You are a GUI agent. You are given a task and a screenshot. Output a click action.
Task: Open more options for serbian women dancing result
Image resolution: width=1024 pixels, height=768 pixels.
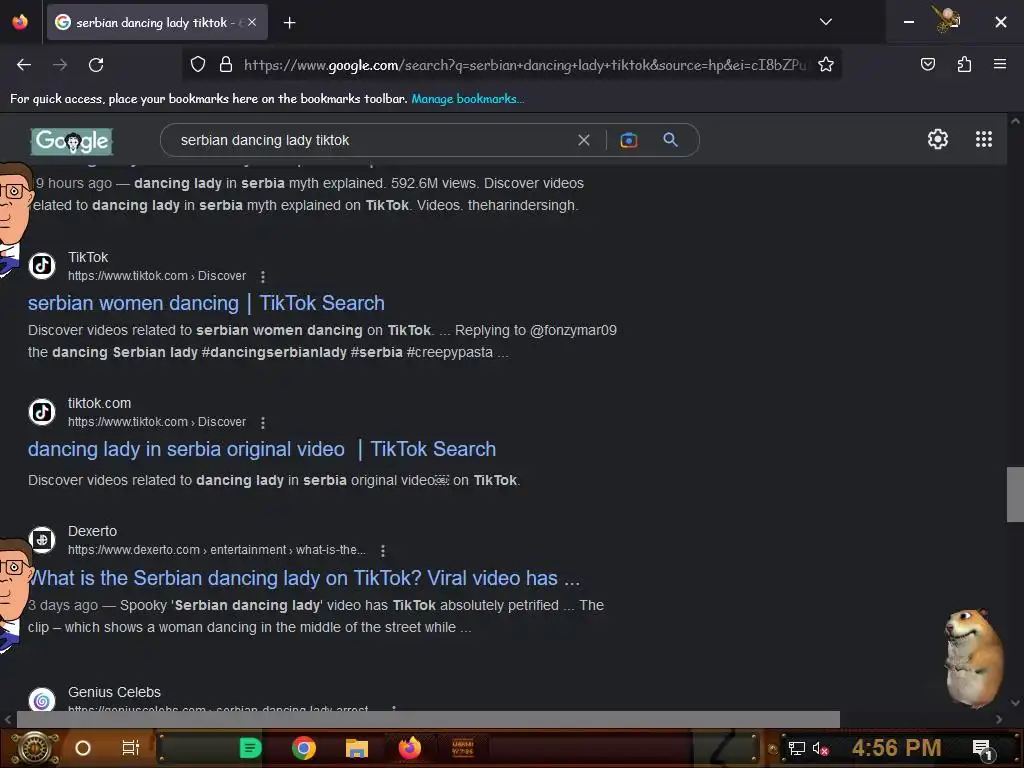point(263,277)
